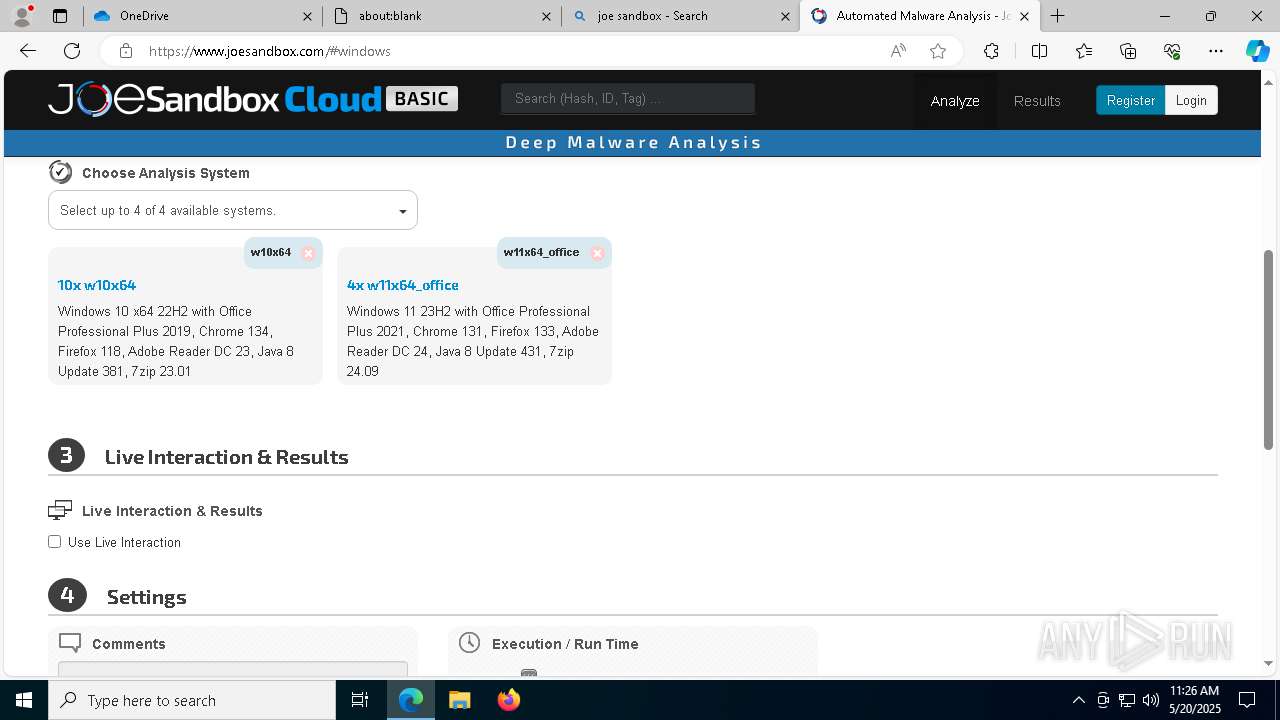Screen dimensions: 1280x720
Task: Refresh the current page
Action: click(72, 51)
